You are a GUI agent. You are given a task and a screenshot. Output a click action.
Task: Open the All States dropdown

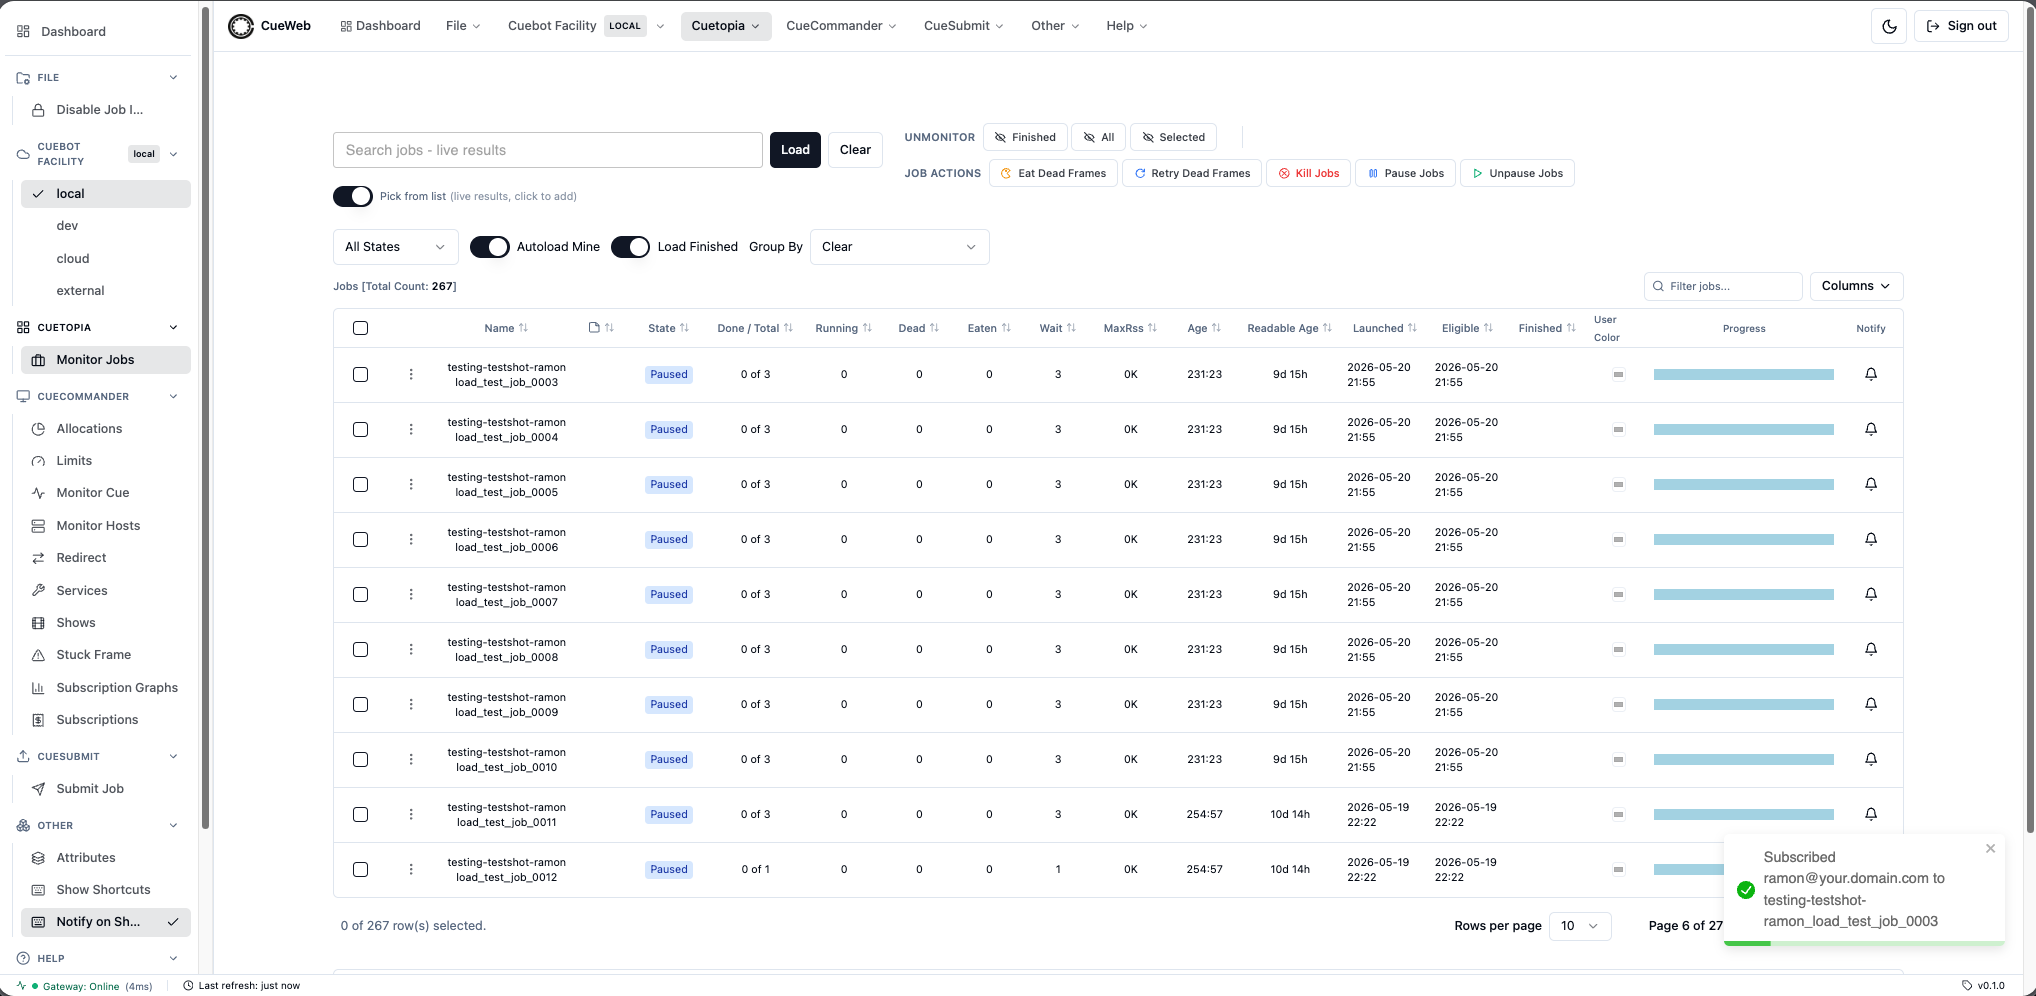396,247
